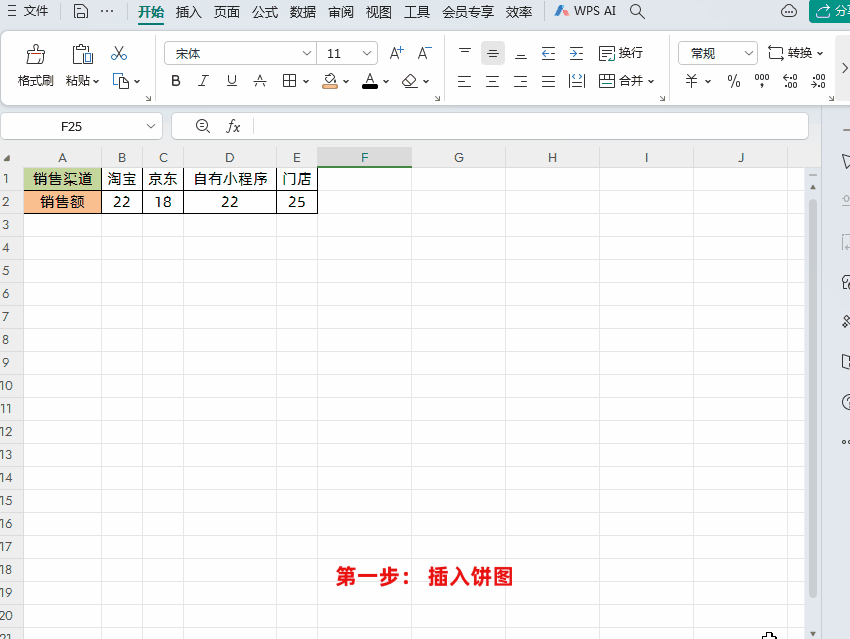
Task: Apply the font color A swatch
Action: [x=370, y=81]
